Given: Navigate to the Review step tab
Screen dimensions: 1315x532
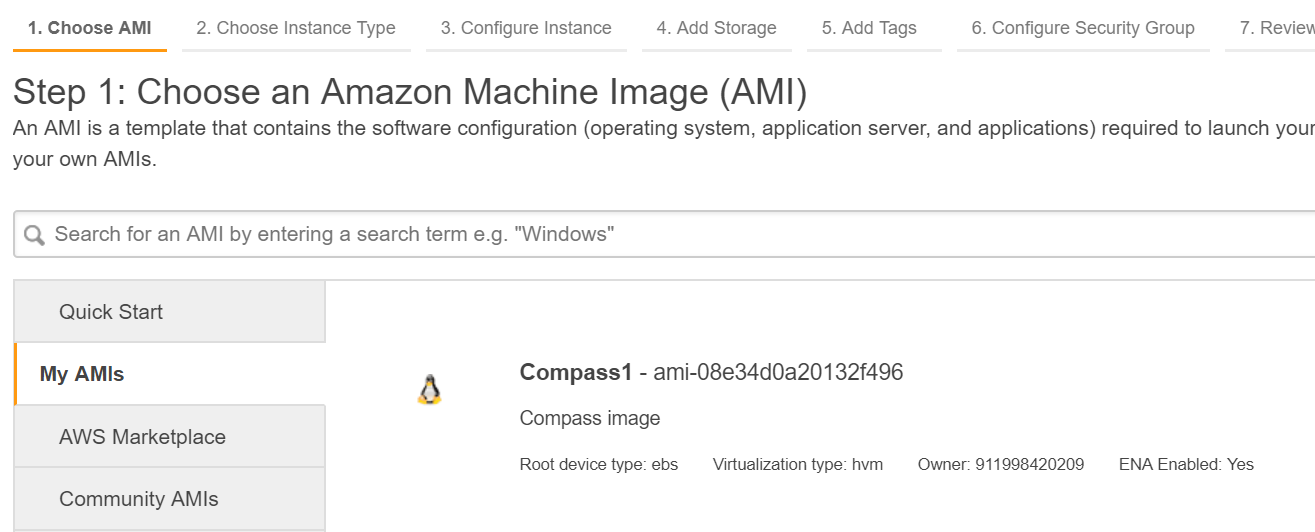Looking at the screenshot, I should pos(1275,28).
